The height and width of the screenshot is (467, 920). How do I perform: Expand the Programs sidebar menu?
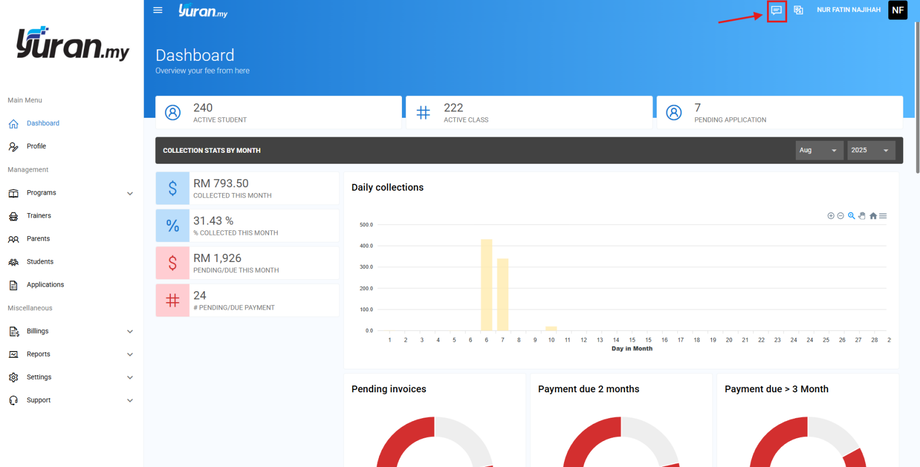point(72,193)
